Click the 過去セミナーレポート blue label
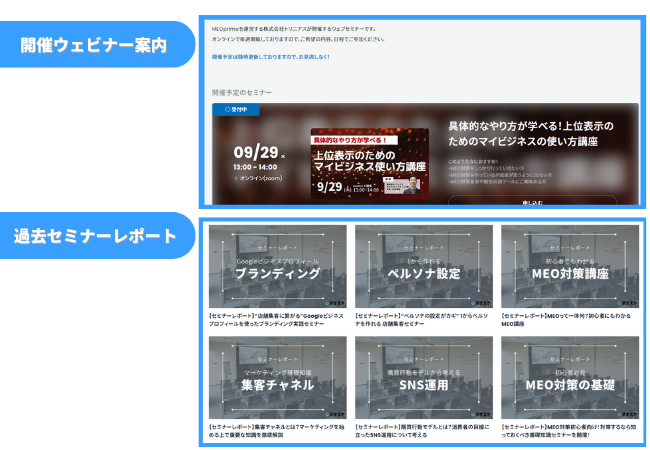This screenshot has width=650, height=450. pyautogui.click(x=97, y=236)
